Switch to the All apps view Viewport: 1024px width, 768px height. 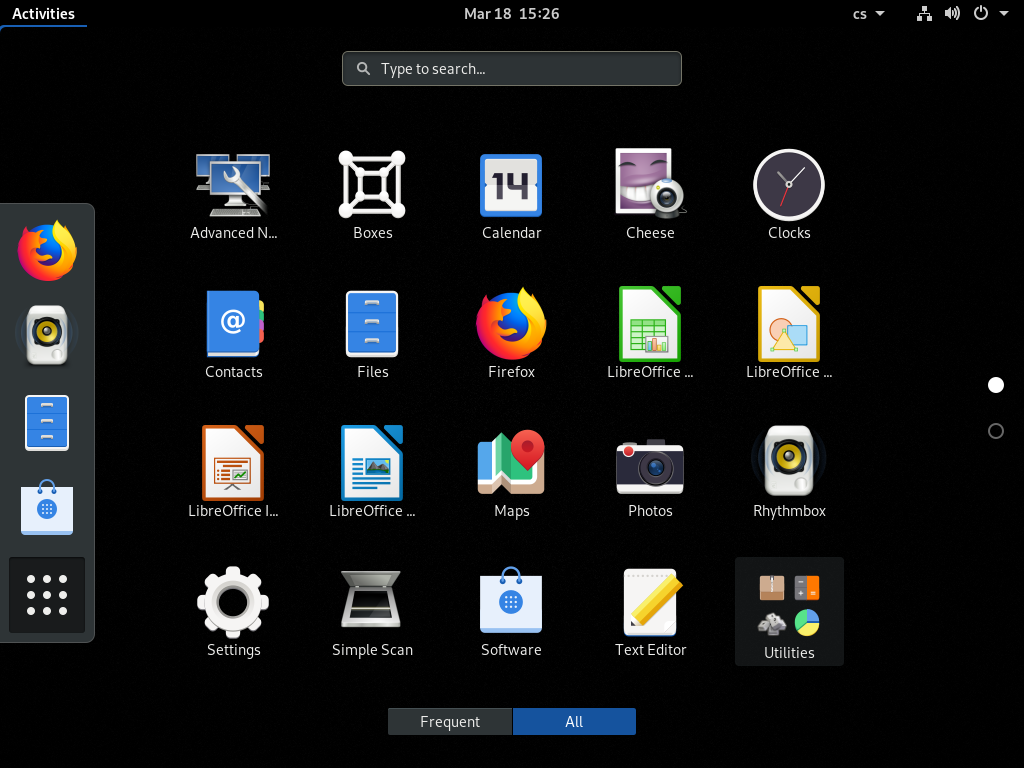click(x=574, y=722)
